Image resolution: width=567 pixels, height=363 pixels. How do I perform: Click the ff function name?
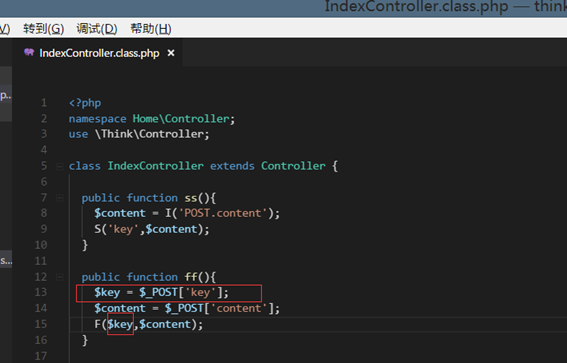(191, 277)
